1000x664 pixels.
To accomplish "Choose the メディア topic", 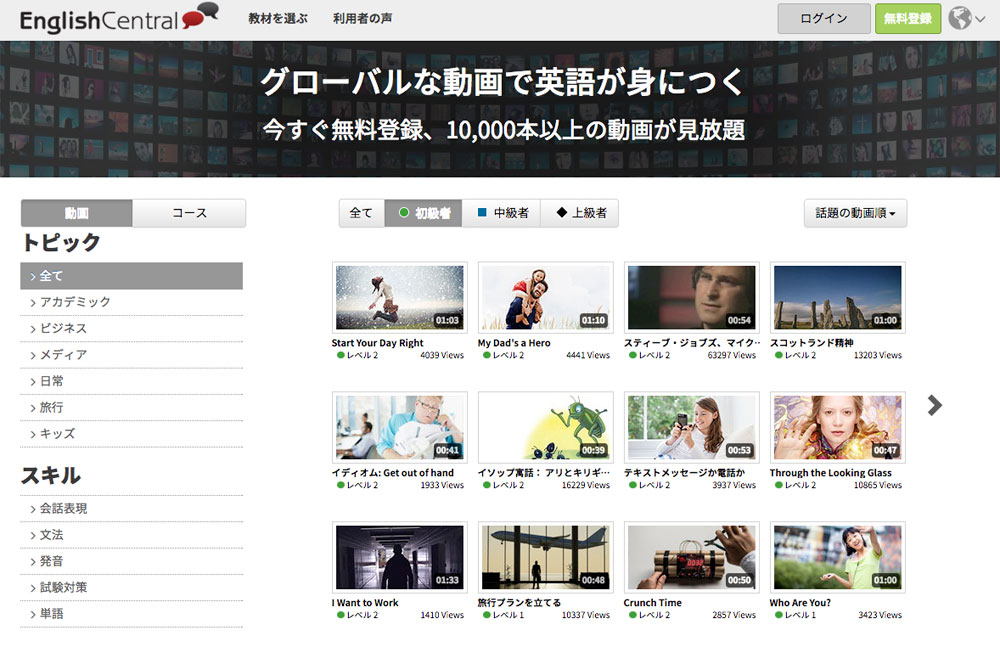I will coord(131,355).
